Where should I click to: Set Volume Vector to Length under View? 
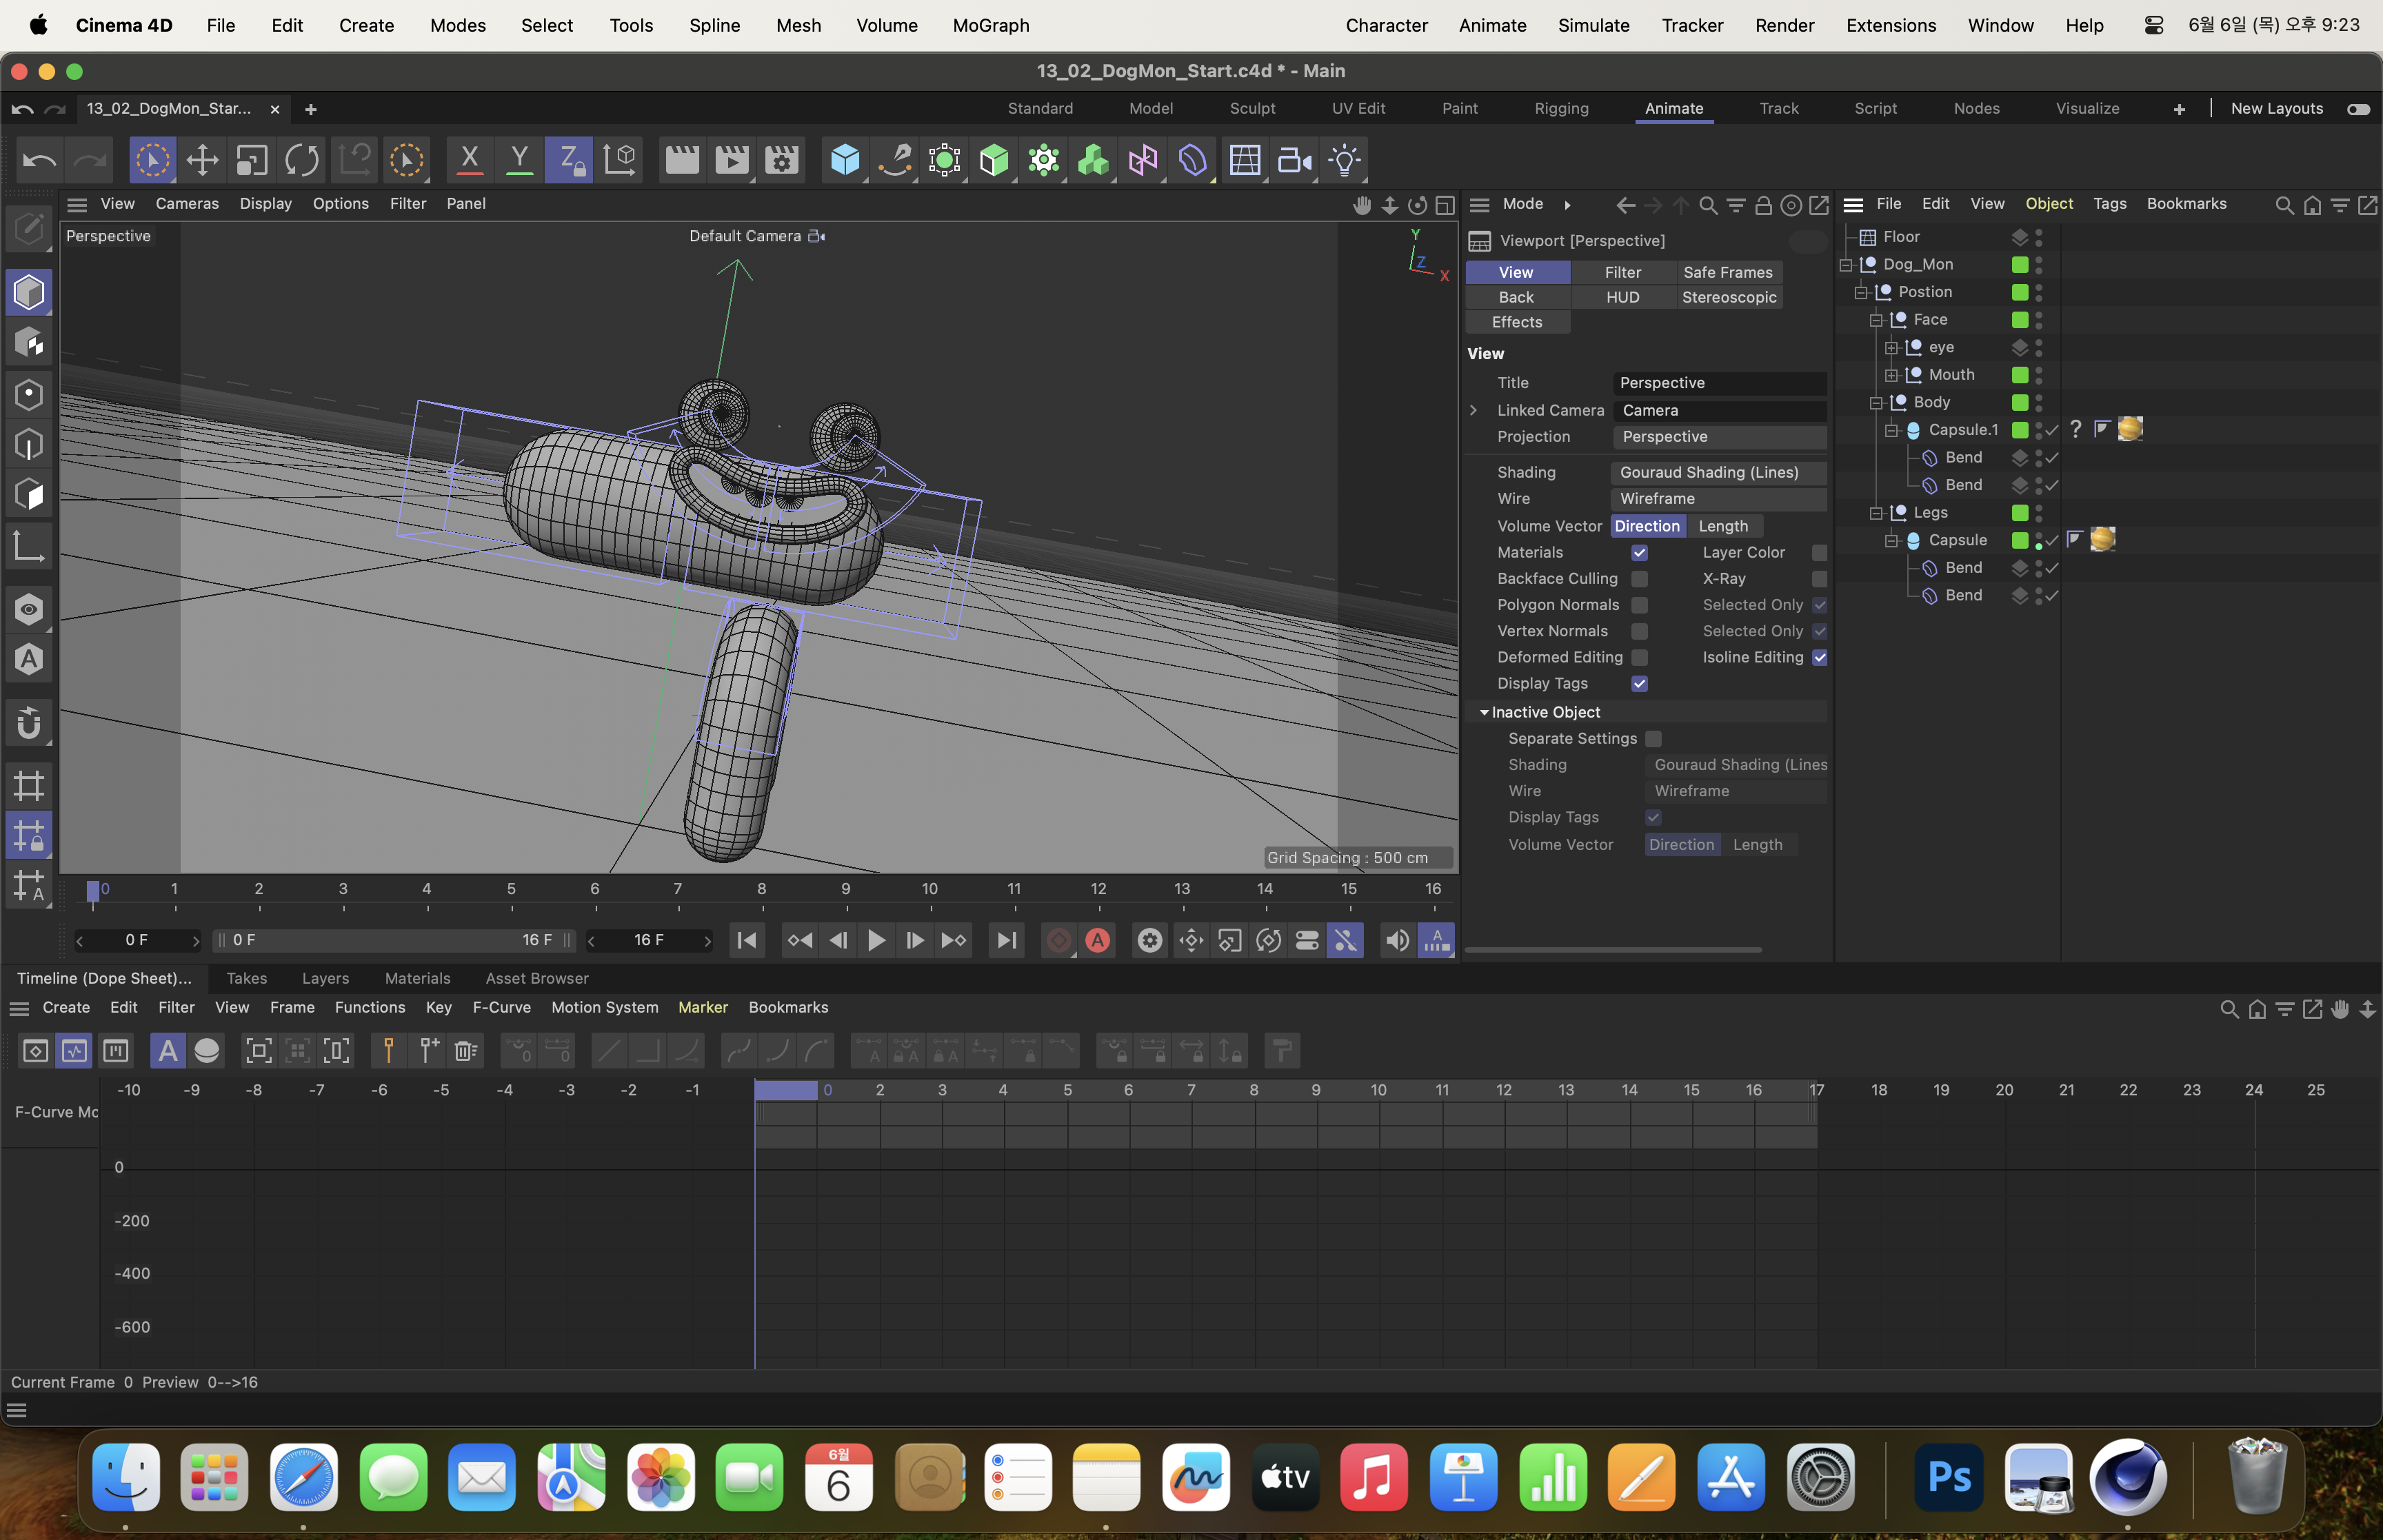point(1723,526)
